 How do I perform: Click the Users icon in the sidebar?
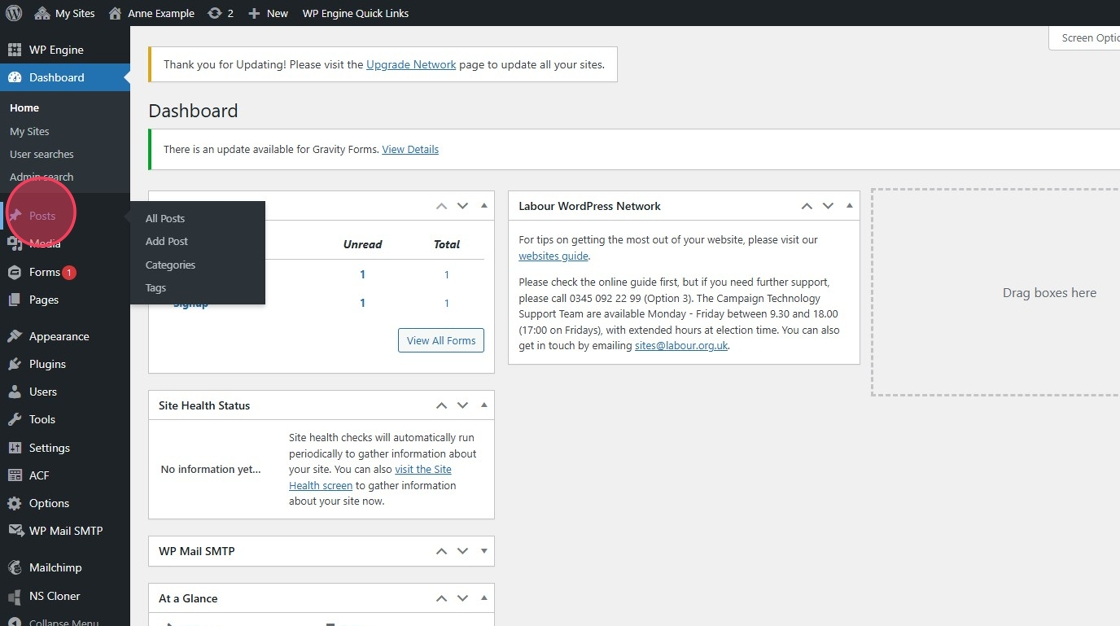(x=14, y=392)
